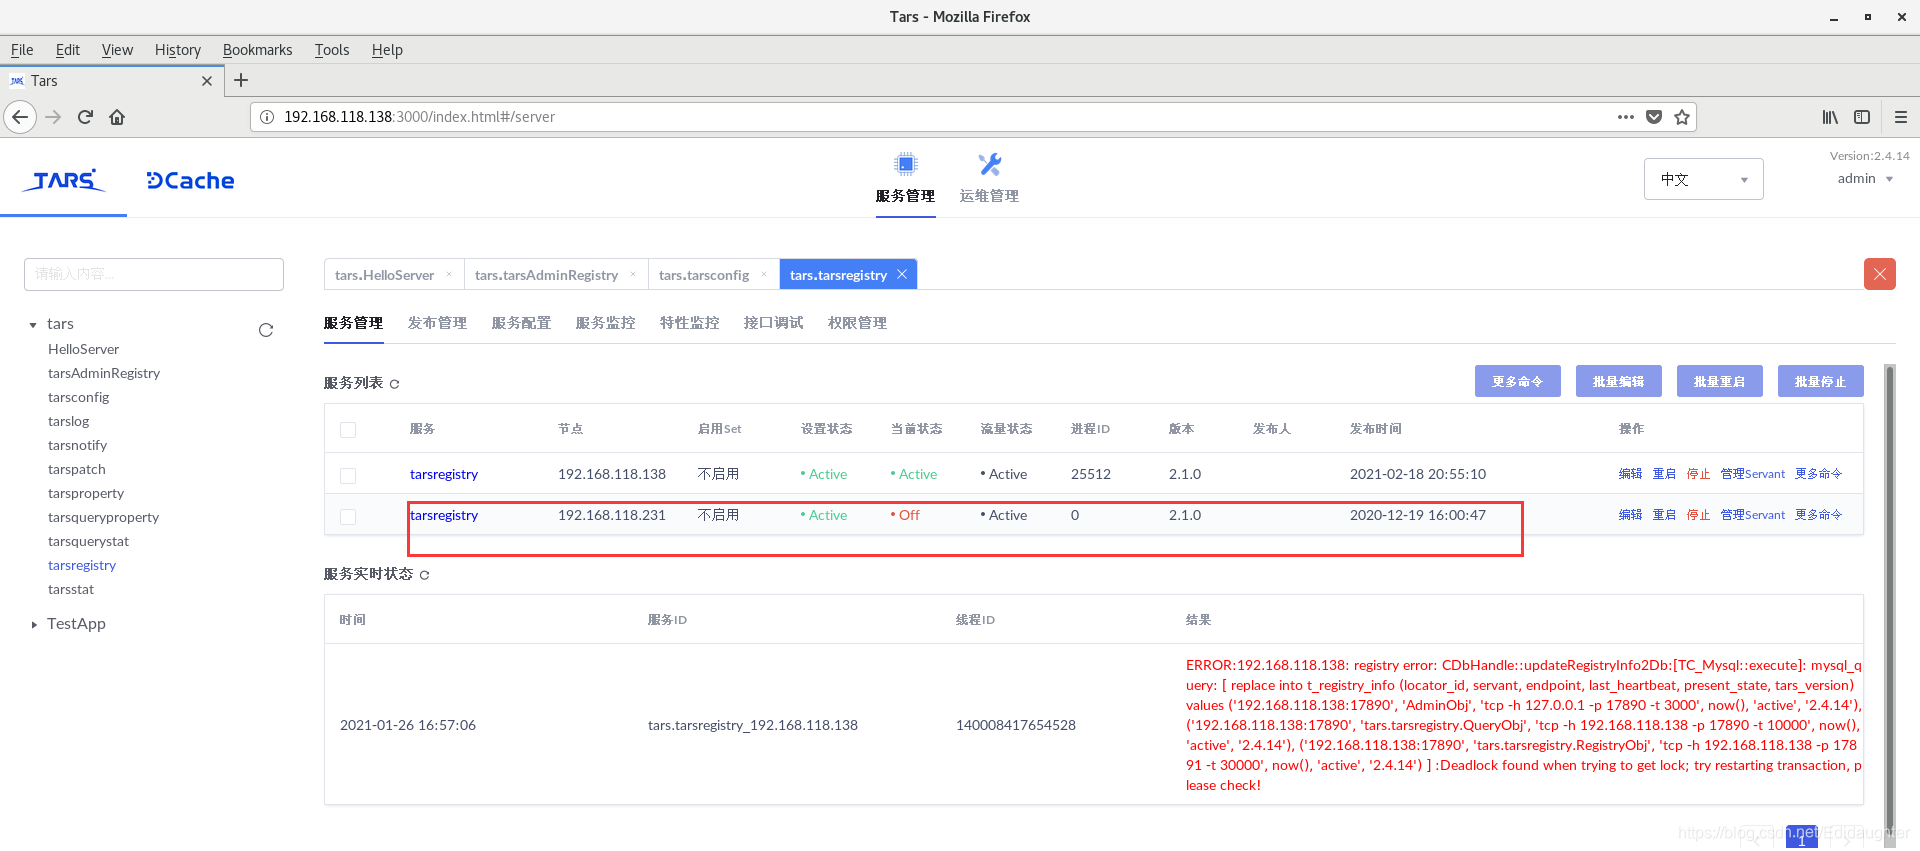Close the tars.tarsregistry tab
The image size is (1920, 851).
coord(902,274)
